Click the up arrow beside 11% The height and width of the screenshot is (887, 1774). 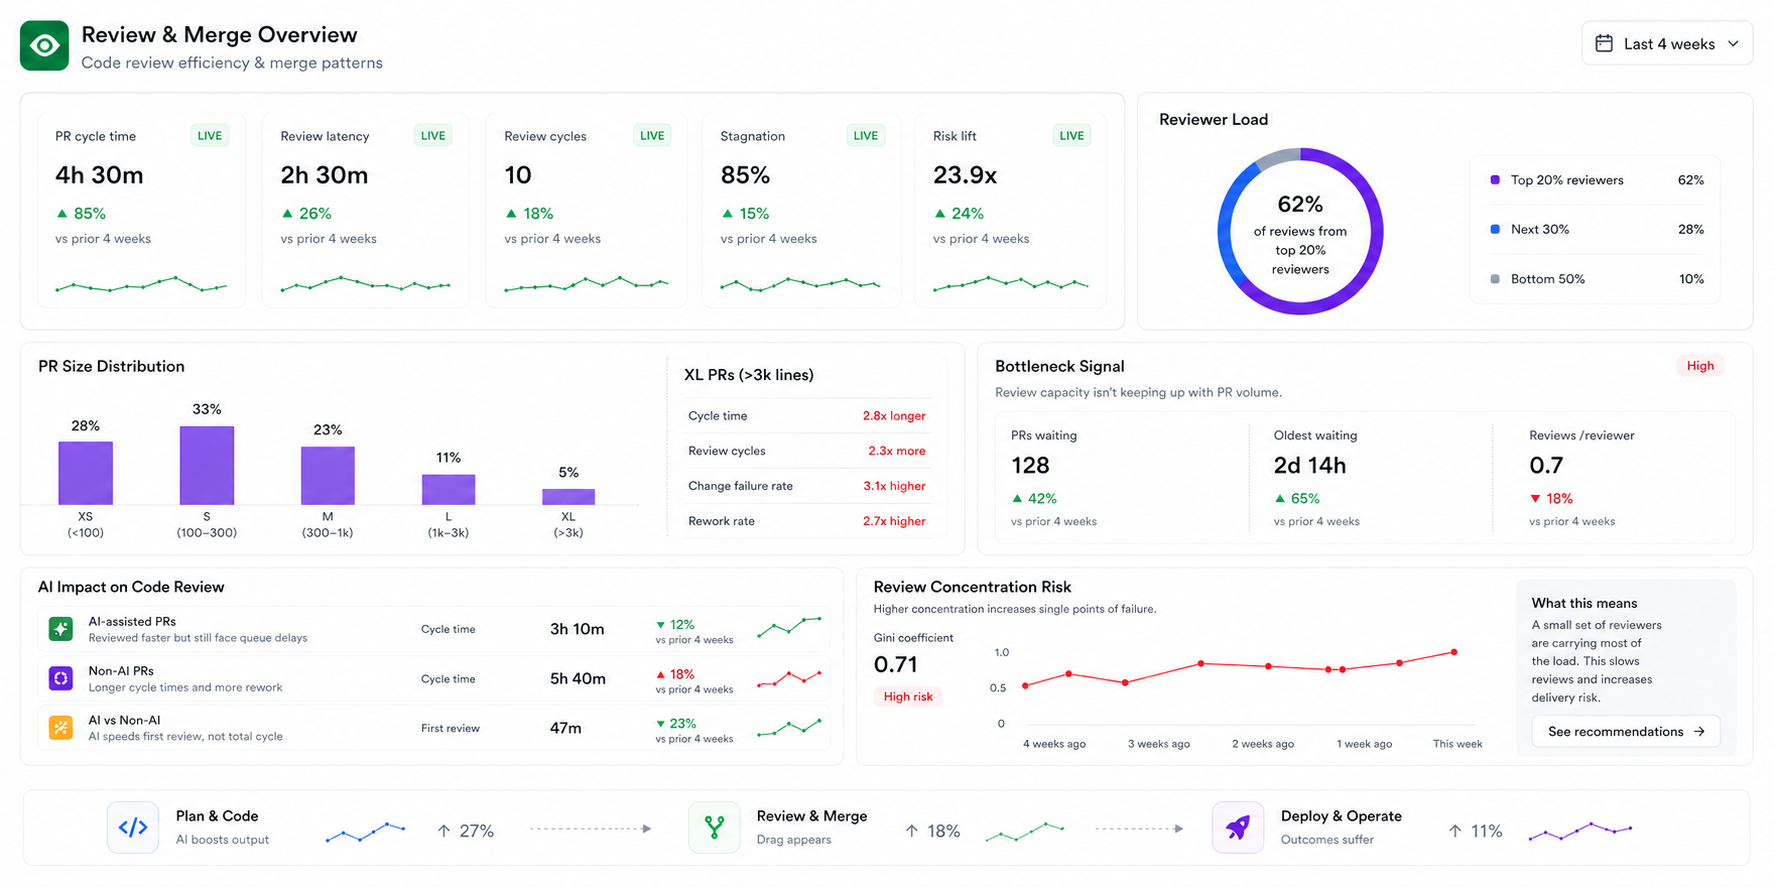pos(1455,831)
